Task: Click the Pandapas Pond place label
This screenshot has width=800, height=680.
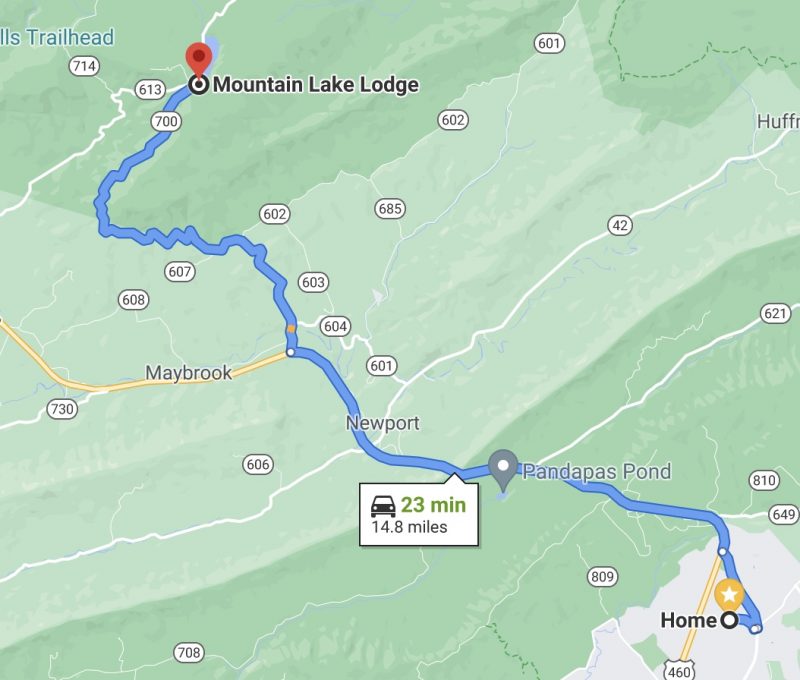Action: tap(597, 471)
